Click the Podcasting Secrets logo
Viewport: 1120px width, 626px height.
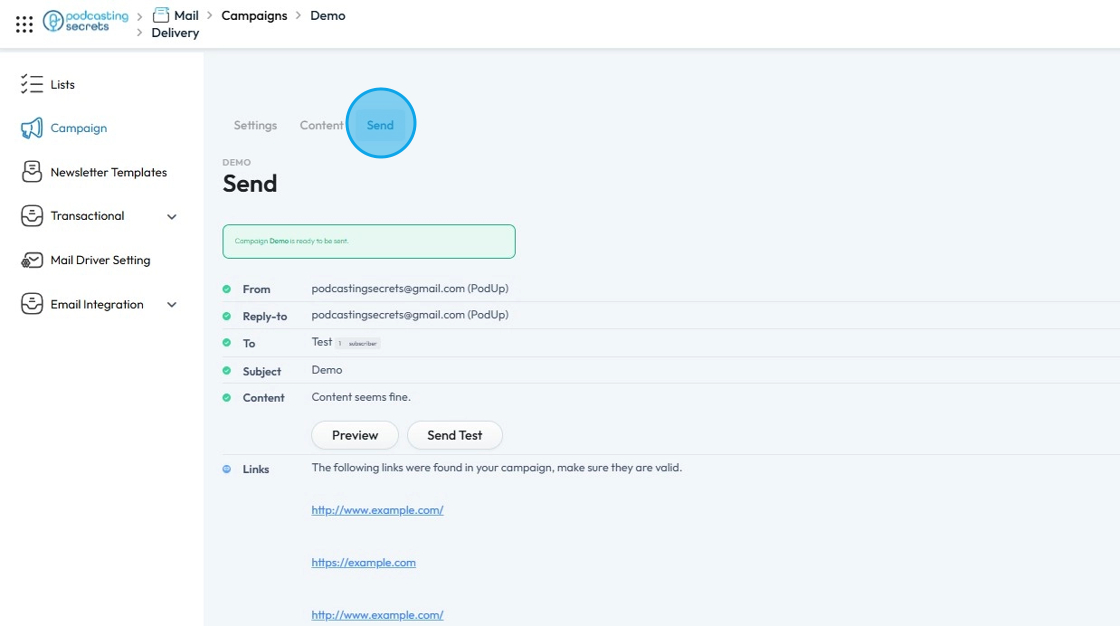pyautogui.click(x=86, y=21)
